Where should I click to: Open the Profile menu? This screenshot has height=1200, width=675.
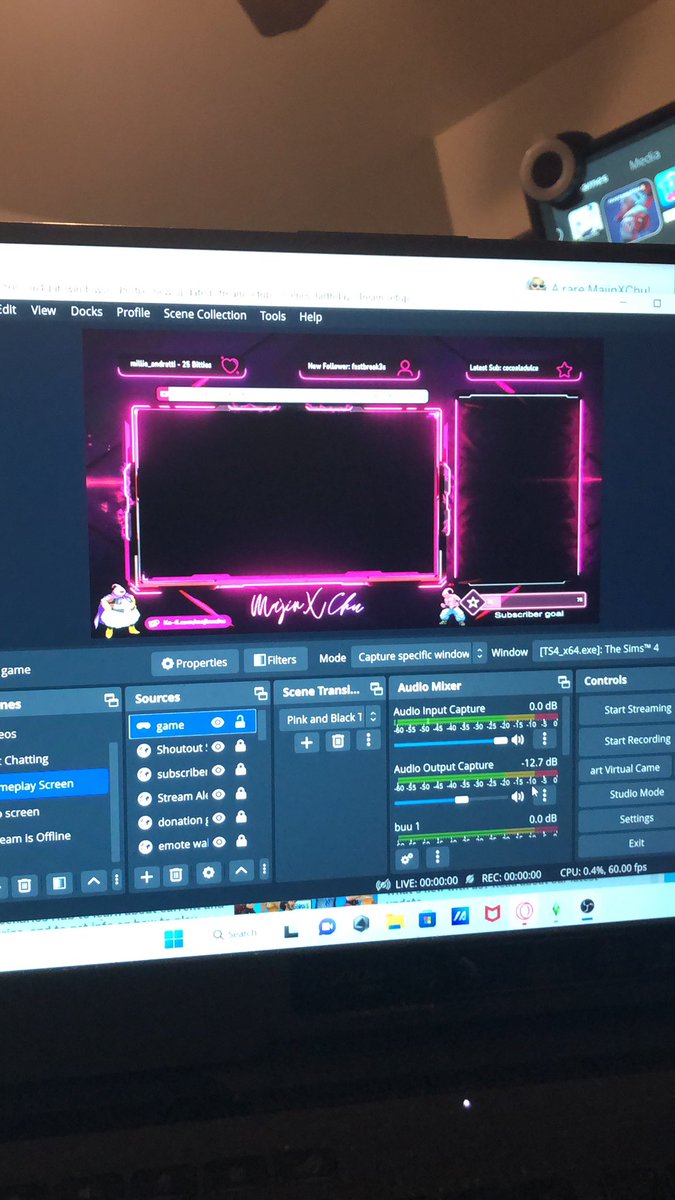pos(133,312)
